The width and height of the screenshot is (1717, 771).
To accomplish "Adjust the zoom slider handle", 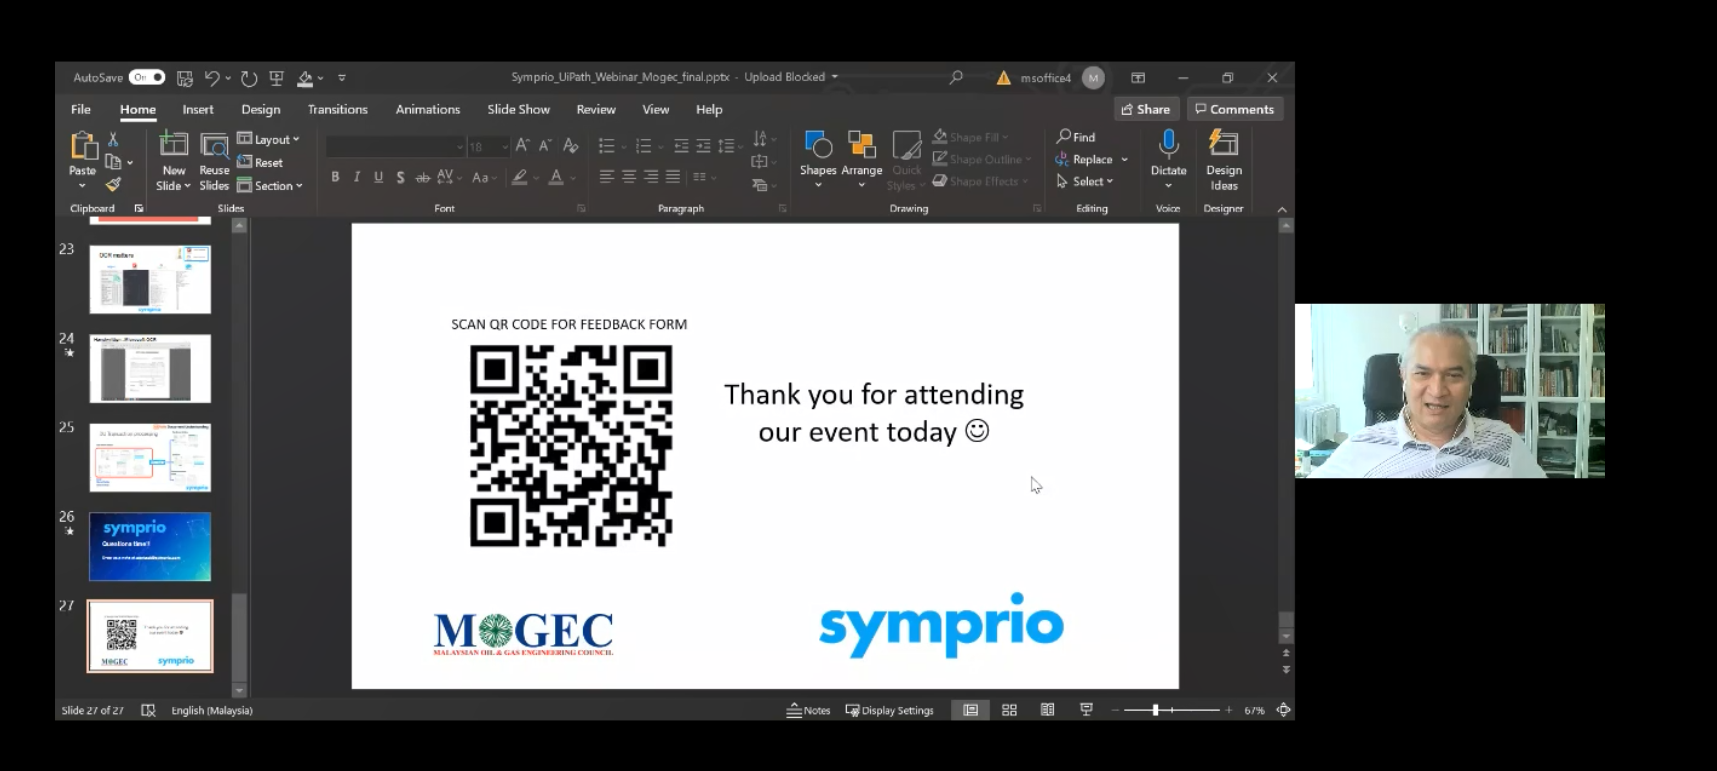I will coord(1155,710).
